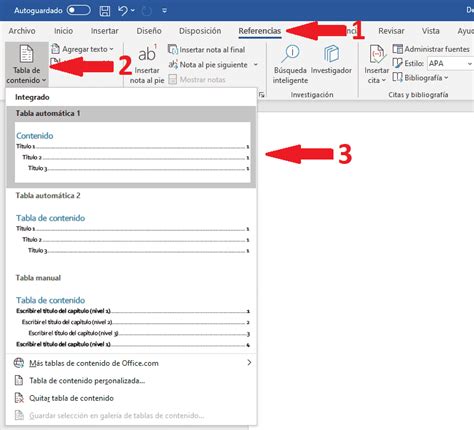Click the Tabla de contenido page icon
This screenshot has height=430, width=474.
pos(26,54)
